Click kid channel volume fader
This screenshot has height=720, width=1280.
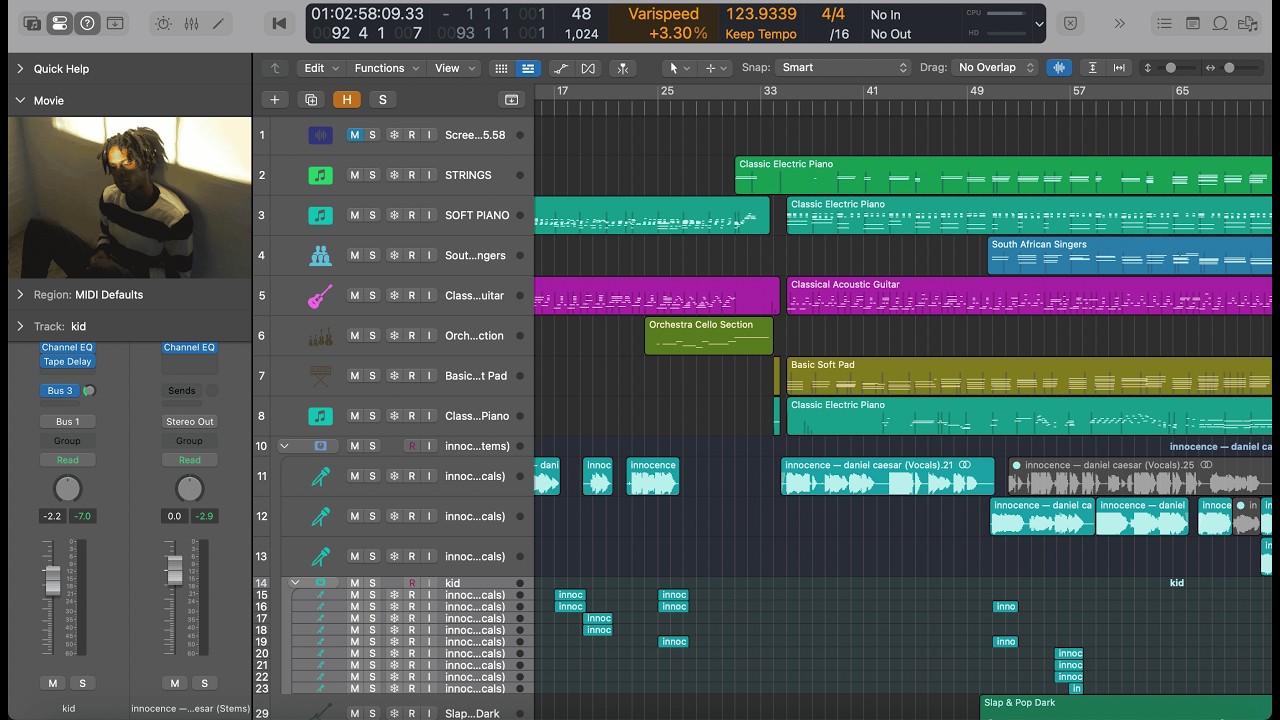[52, 580]
